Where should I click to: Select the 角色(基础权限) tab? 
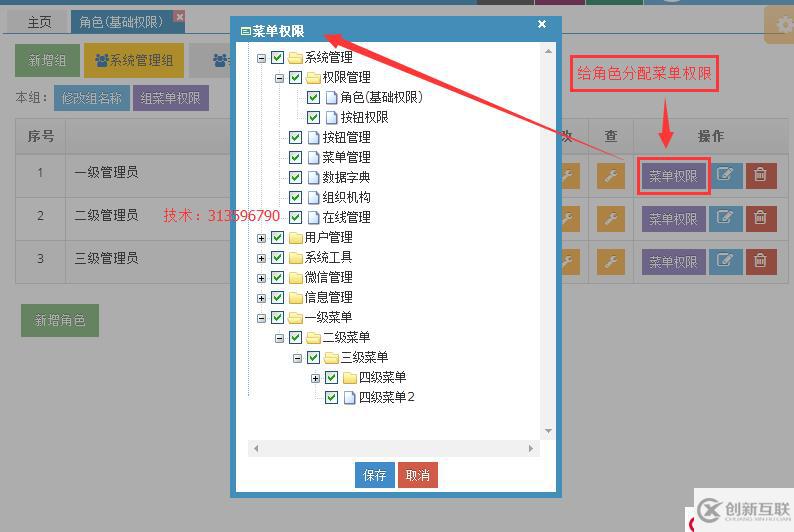(122, 22)
